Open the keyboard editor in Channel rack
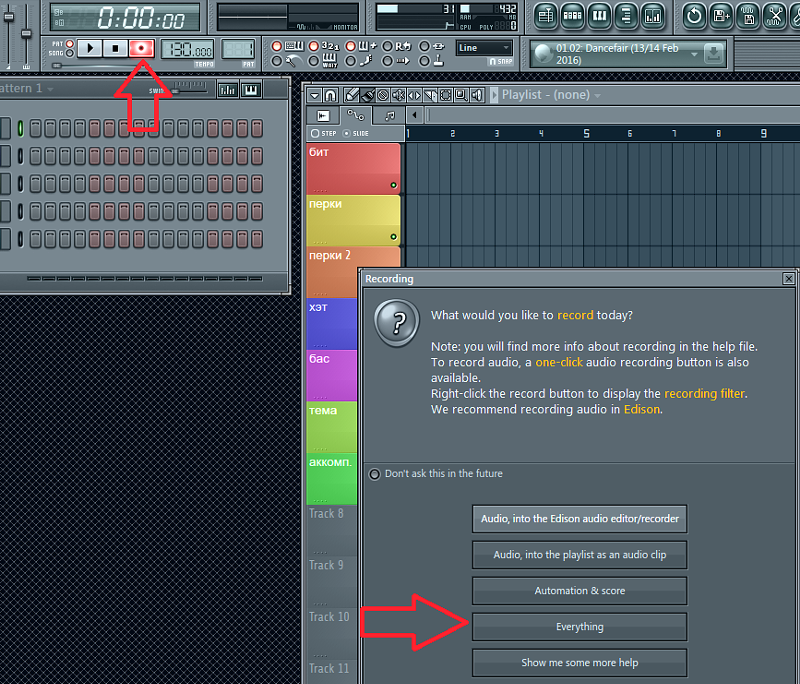The image size is (800, 684). 251,90
